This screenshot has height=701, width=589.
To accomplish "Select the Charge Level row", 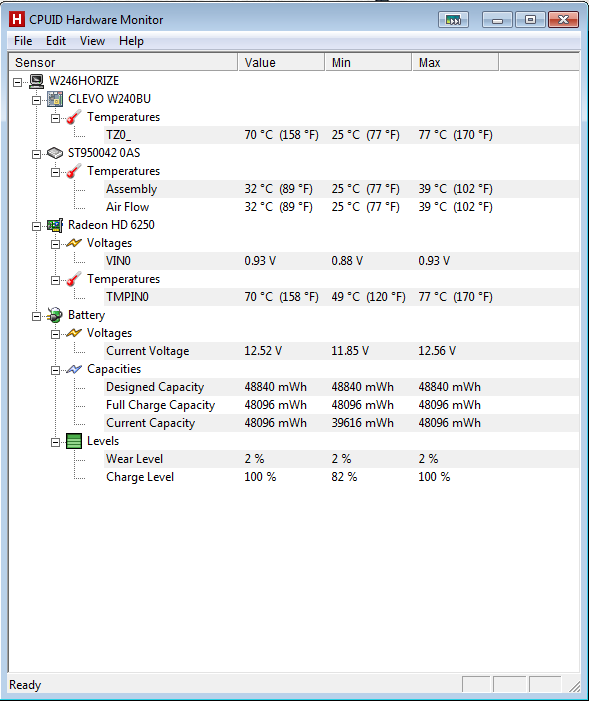I will click(342, 477).
